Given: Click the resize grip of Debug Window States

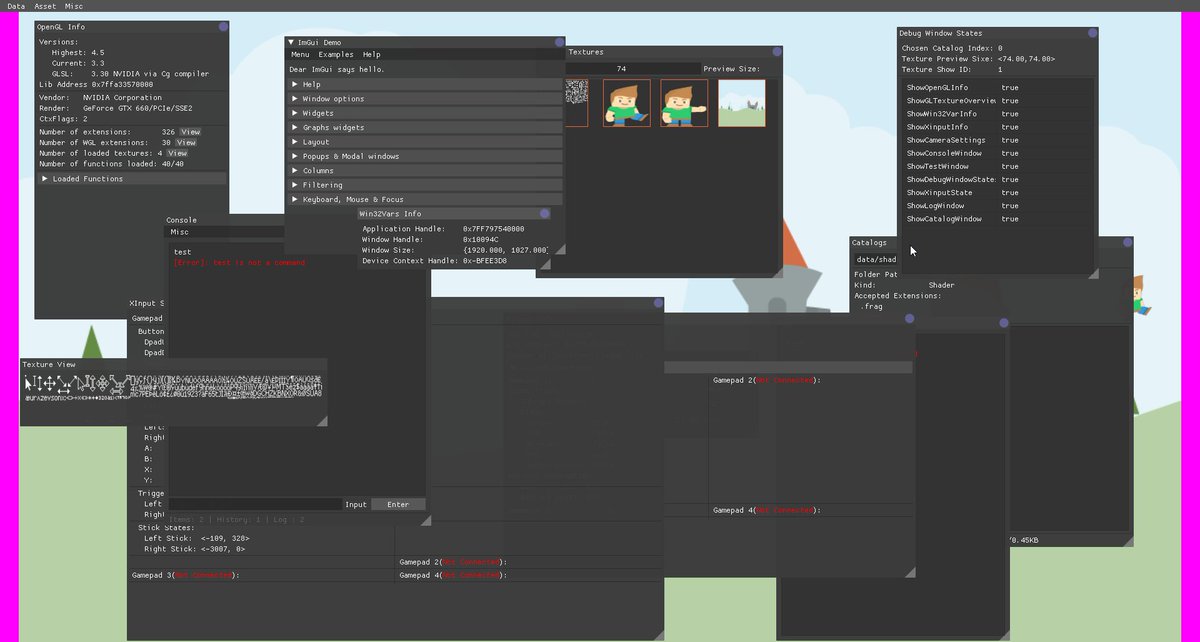Looking at the screenshot, I should coord(1093,273).
